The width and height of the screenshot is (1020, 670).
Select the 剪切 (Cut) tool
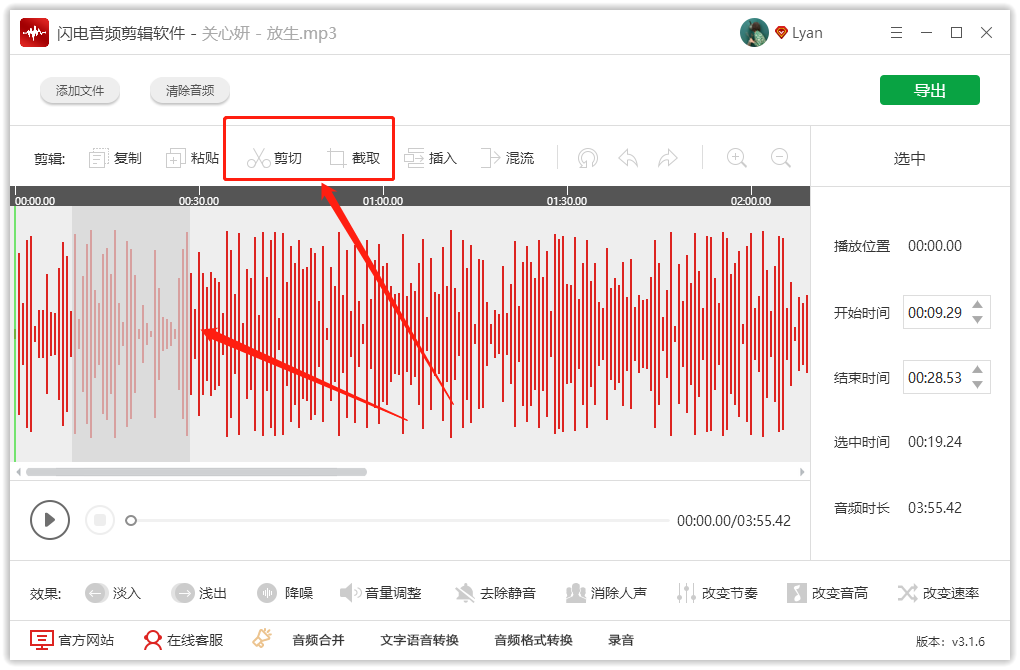tap(271, 156)
